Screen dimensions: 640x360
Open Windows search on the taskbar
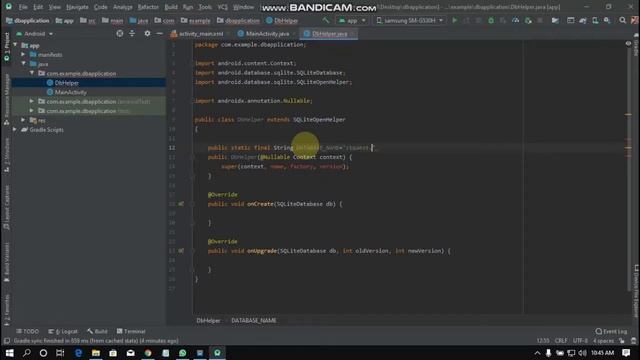[x=27, y=353]
